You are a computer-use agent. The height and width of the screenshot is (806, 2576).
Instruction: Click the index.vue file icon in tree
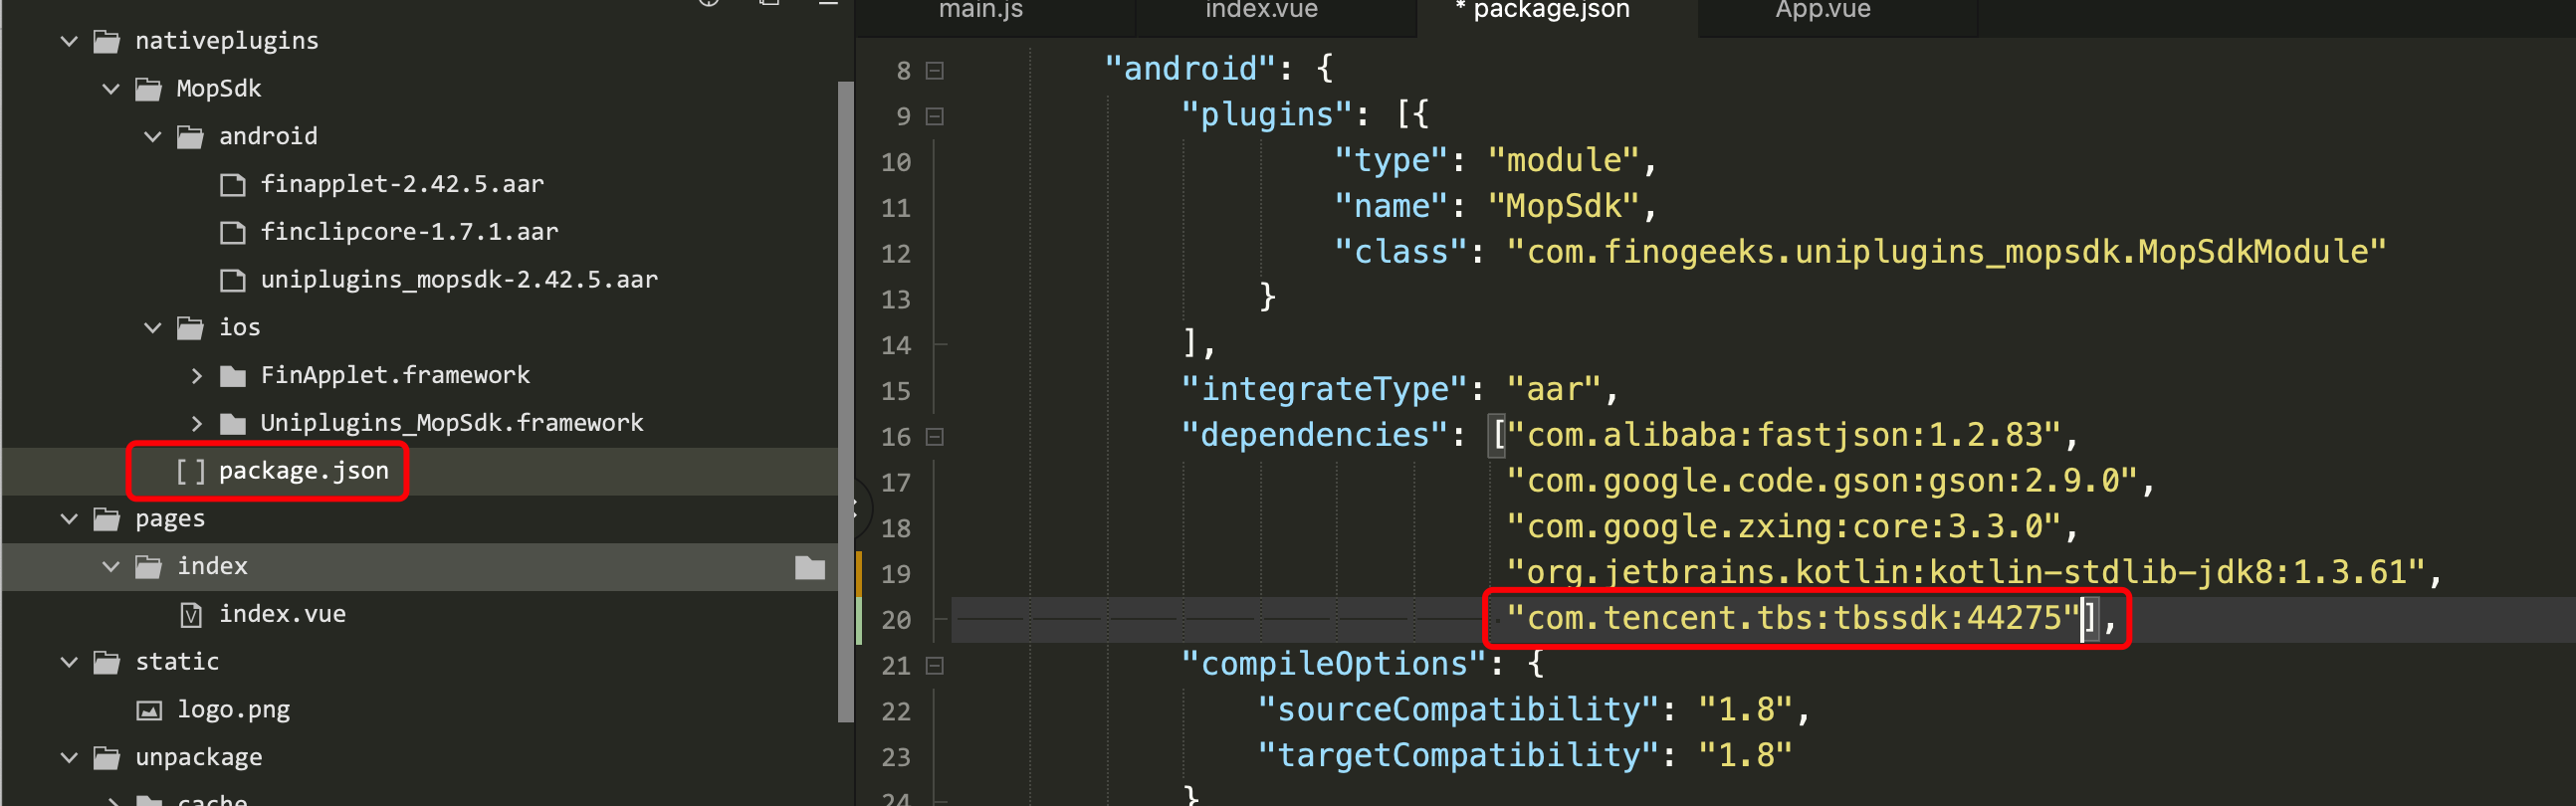point(191,614)
